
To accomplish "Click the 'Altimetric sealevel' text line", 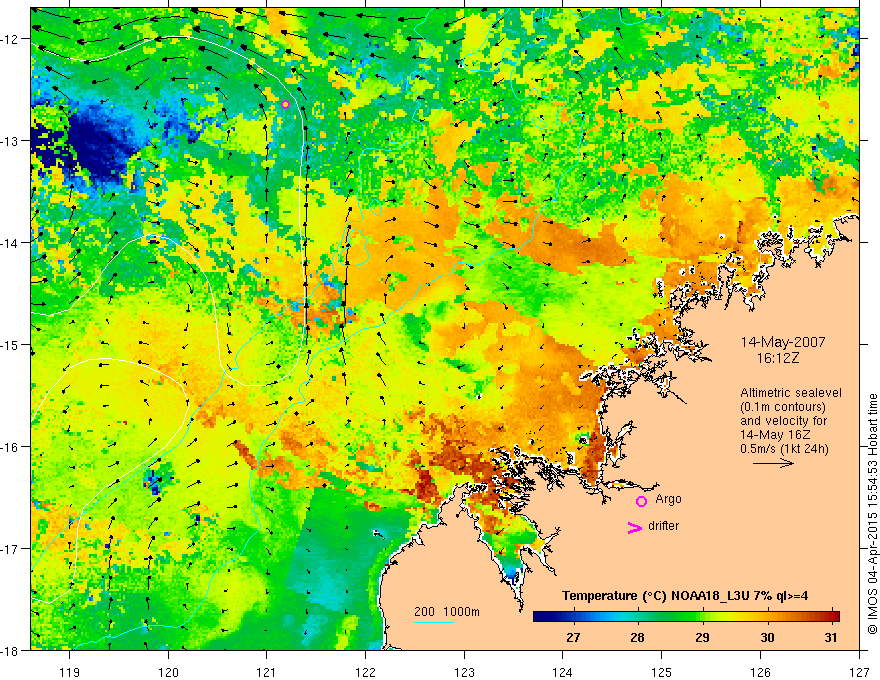I will pos(791,393).
